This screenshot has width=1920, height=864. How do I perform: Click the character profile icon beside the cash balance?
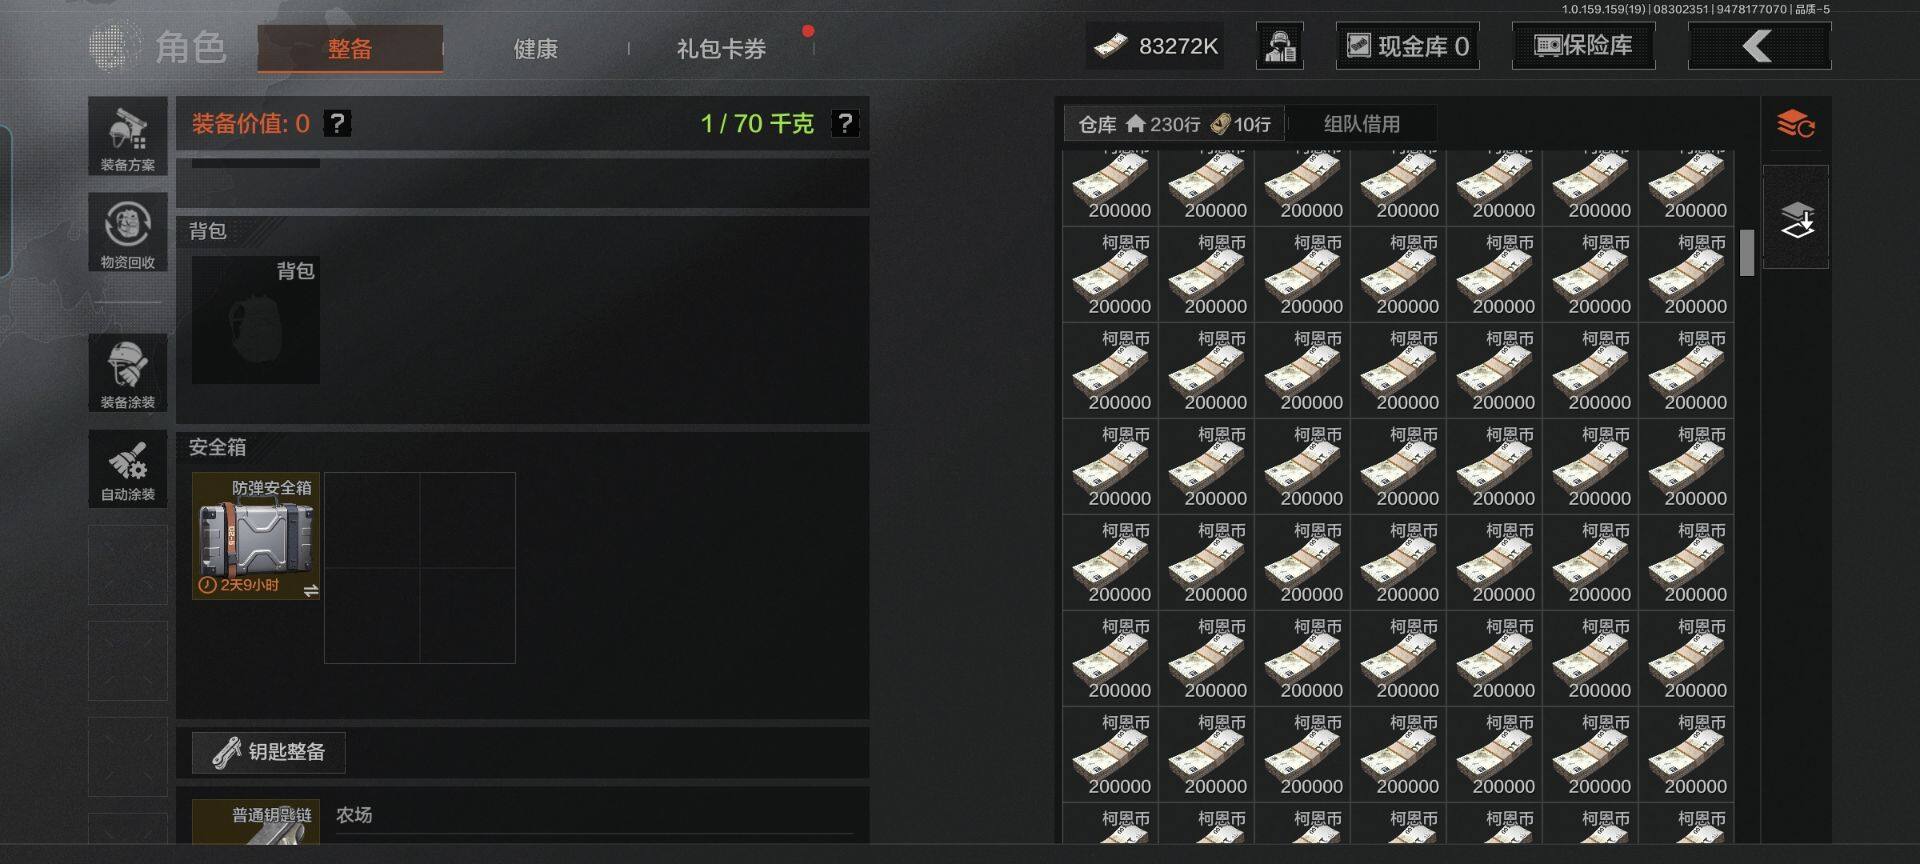tap(1280, 46)
